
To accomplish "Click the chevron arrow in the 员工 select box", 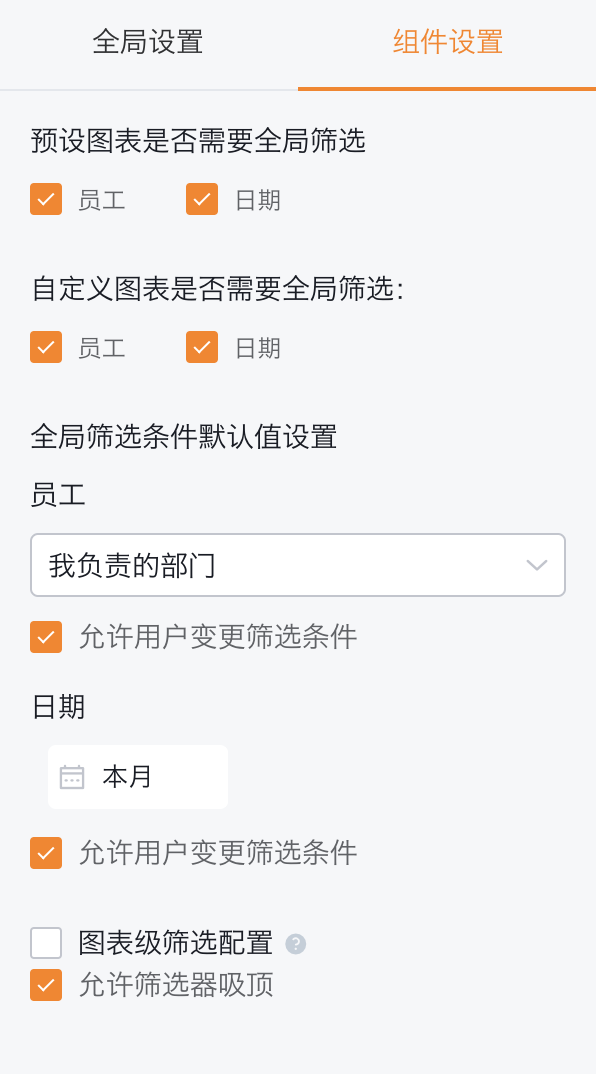I will (x=536, y=565).
